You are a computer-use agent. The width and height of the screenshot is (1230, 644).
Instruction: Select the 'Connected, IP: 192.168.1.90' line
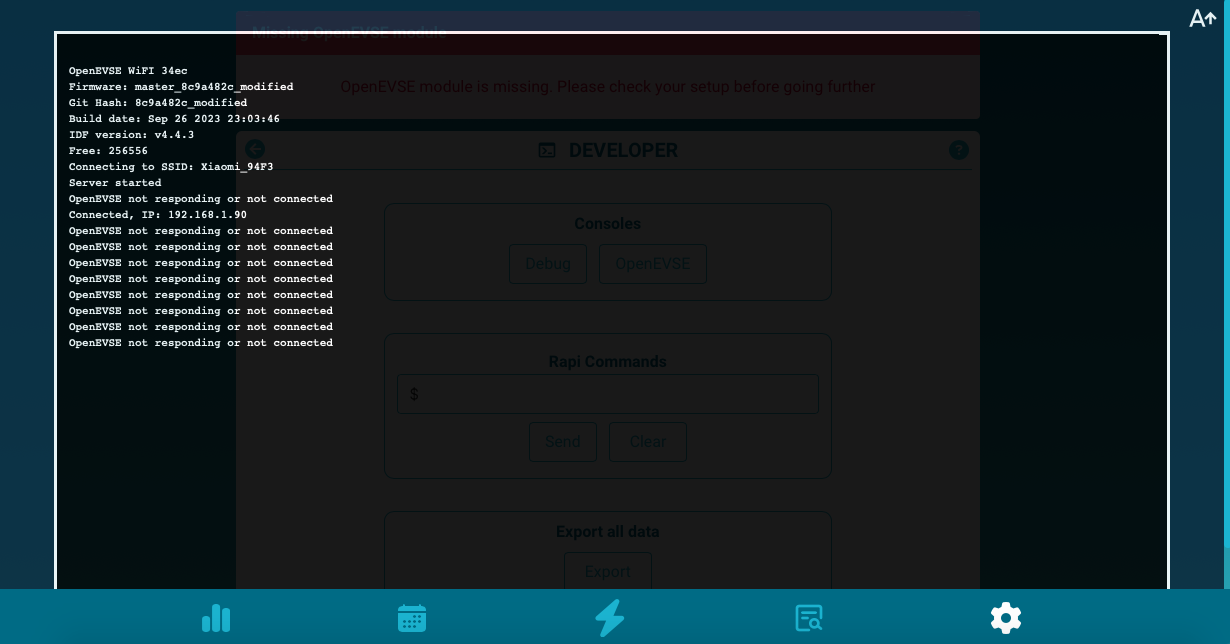(158, 215)
